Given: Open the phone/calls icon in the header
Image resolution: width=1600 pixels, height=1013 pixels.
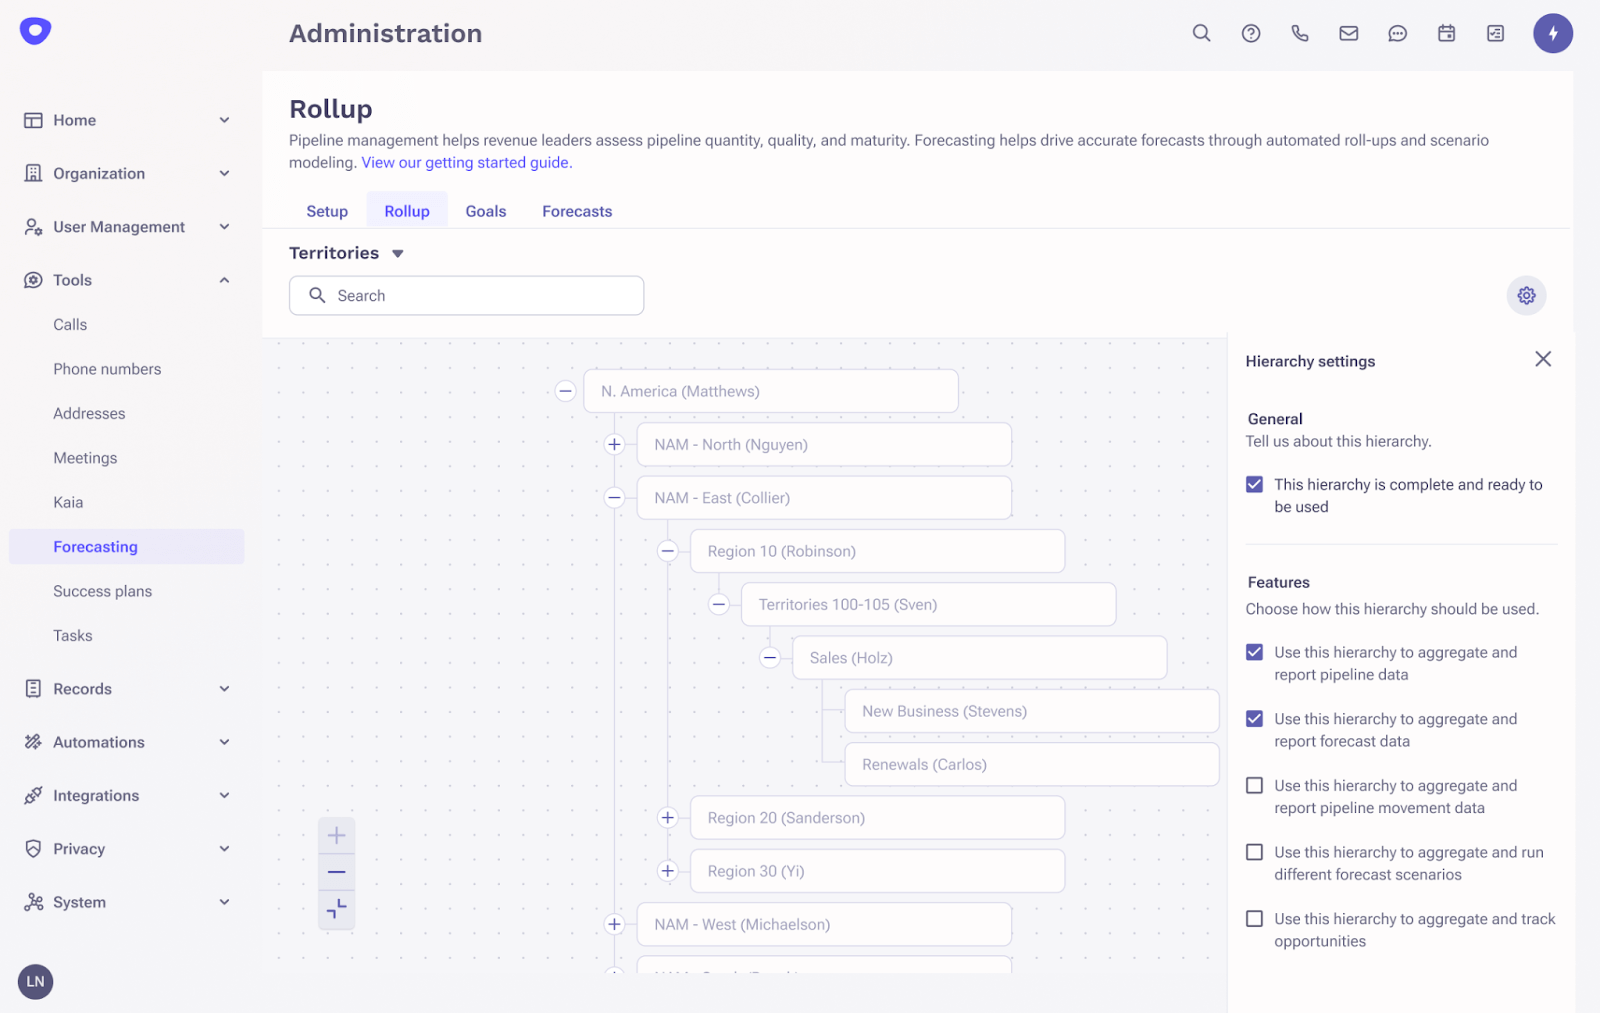Looking at the screenshot, I should (x=1299, y=33).
